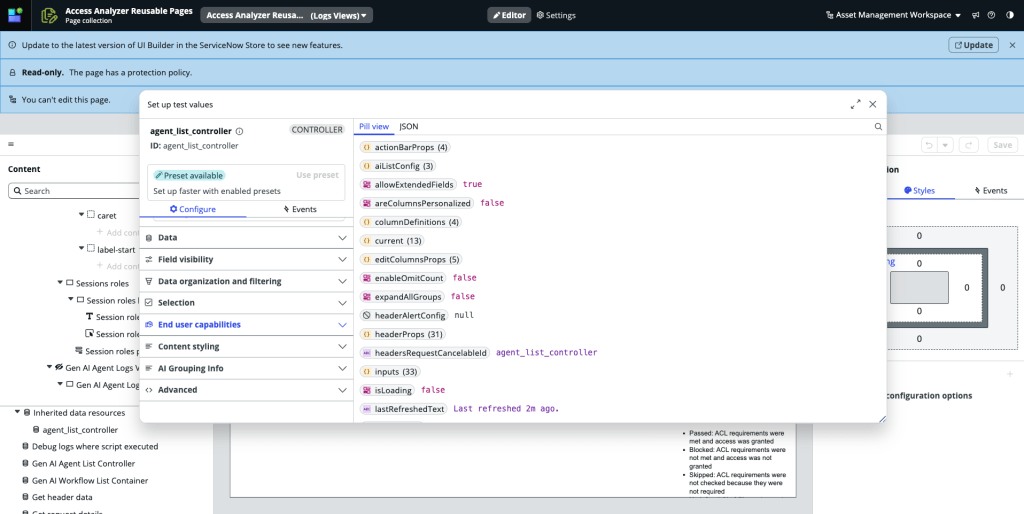Select Debug logs where script executed

pos(95,447)
